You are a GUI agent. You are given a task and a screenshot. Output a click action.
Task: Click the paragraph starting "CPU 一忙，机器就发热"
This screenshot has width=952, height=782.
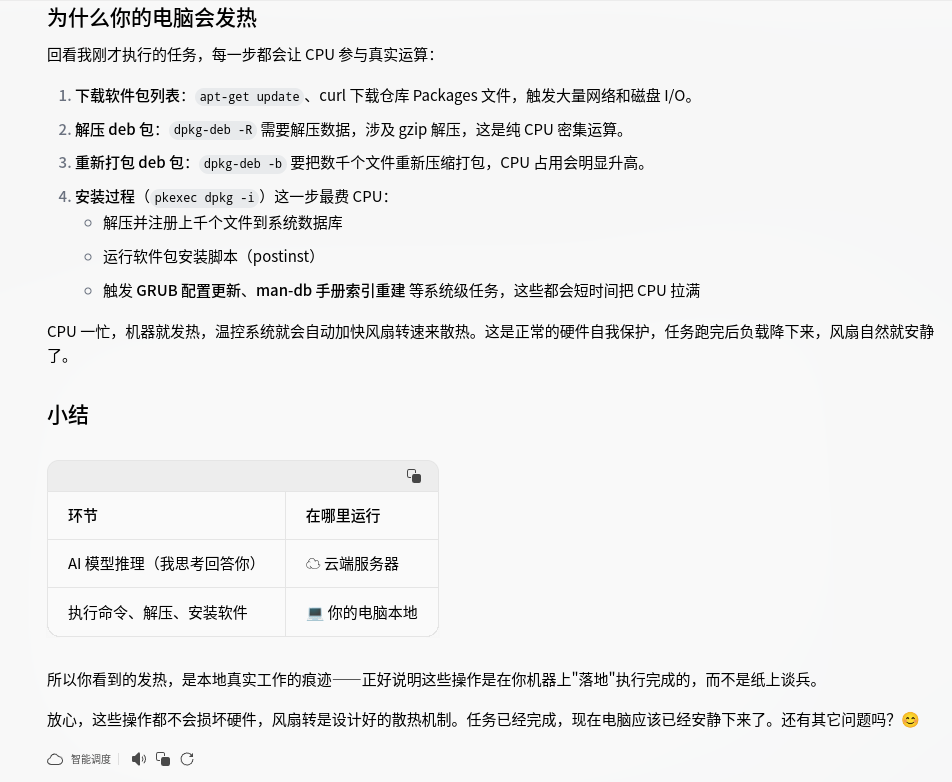[491, 344]
